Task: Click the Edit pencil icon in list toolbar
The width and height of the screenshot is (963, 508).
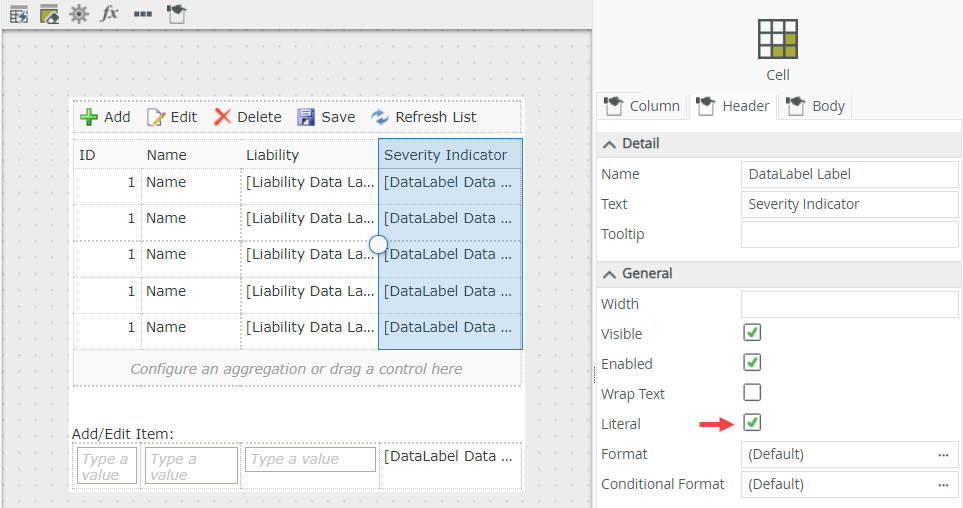Action: click(x=156, y=117)
